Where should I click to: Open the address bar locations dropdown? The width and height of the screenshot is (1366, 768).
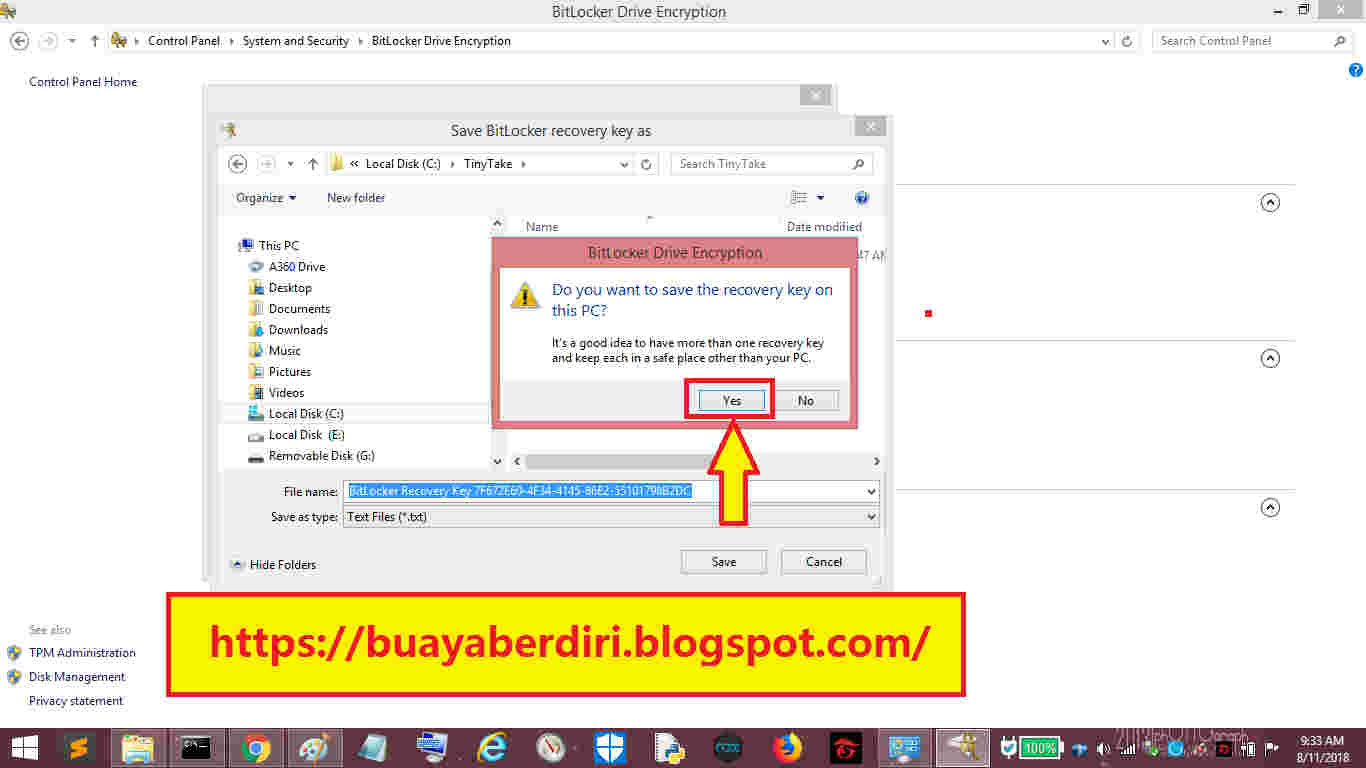click(624, 163)
